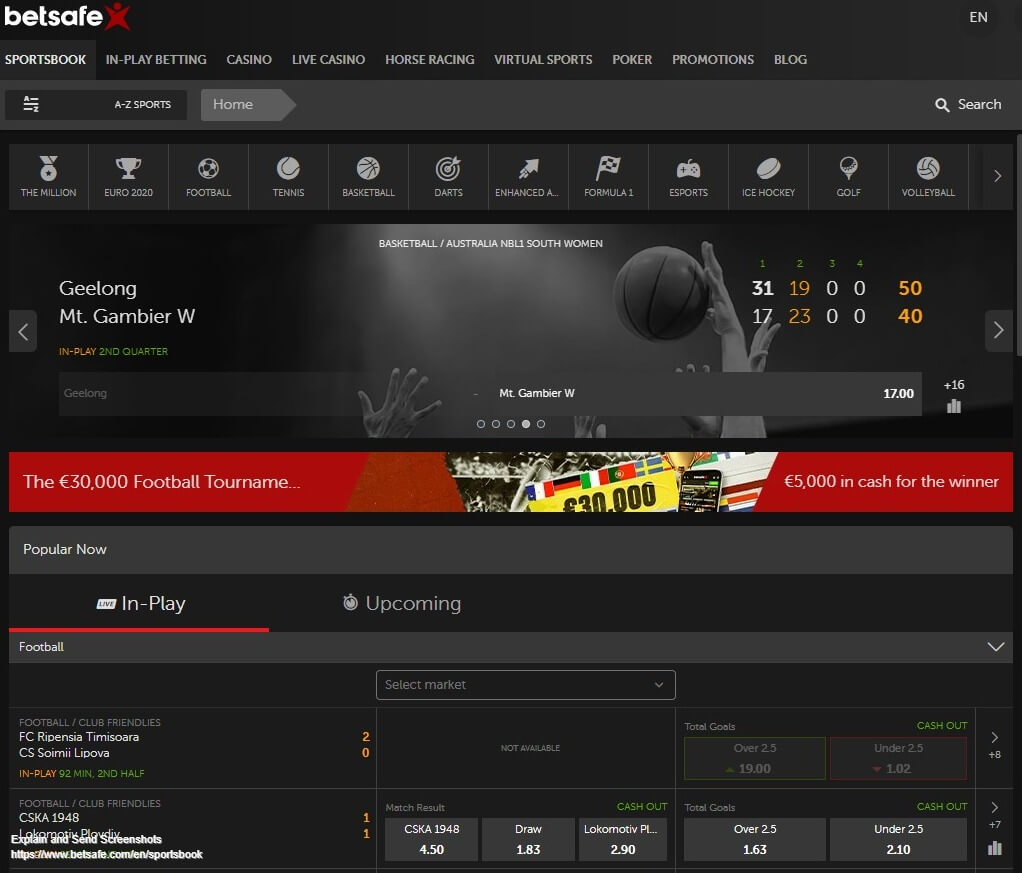Click the Popular Now header
This screenshot has height=873, width=1022.
(x=511, y=550)
